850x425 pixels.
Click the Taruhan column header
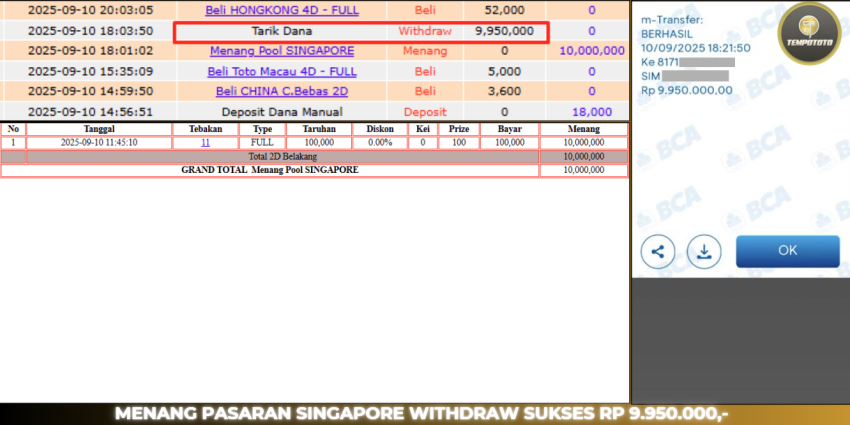pos(319,129)
